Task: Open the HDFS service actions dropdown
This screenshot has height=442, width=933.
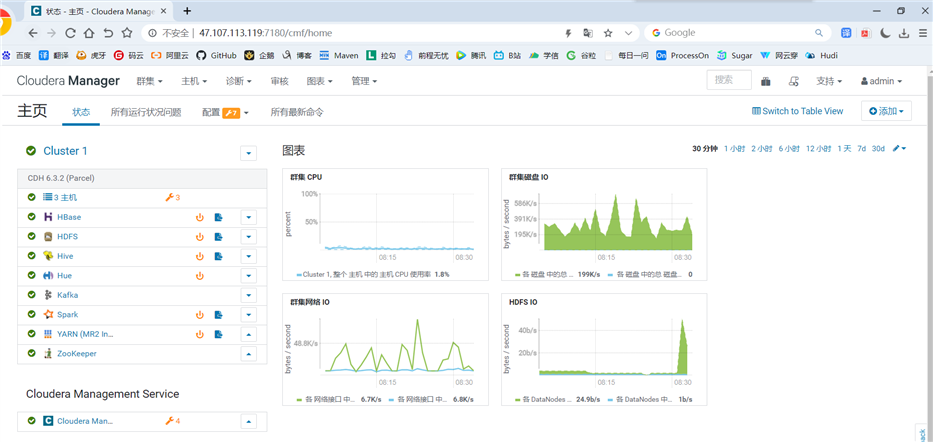Action: click(248, 237)
